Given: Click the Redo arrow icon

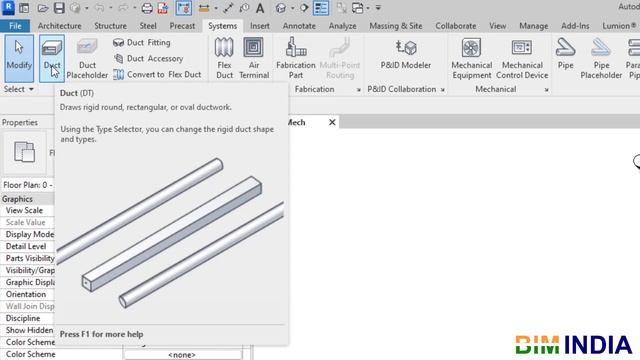Looking at the screenshot, I should 123,8.
